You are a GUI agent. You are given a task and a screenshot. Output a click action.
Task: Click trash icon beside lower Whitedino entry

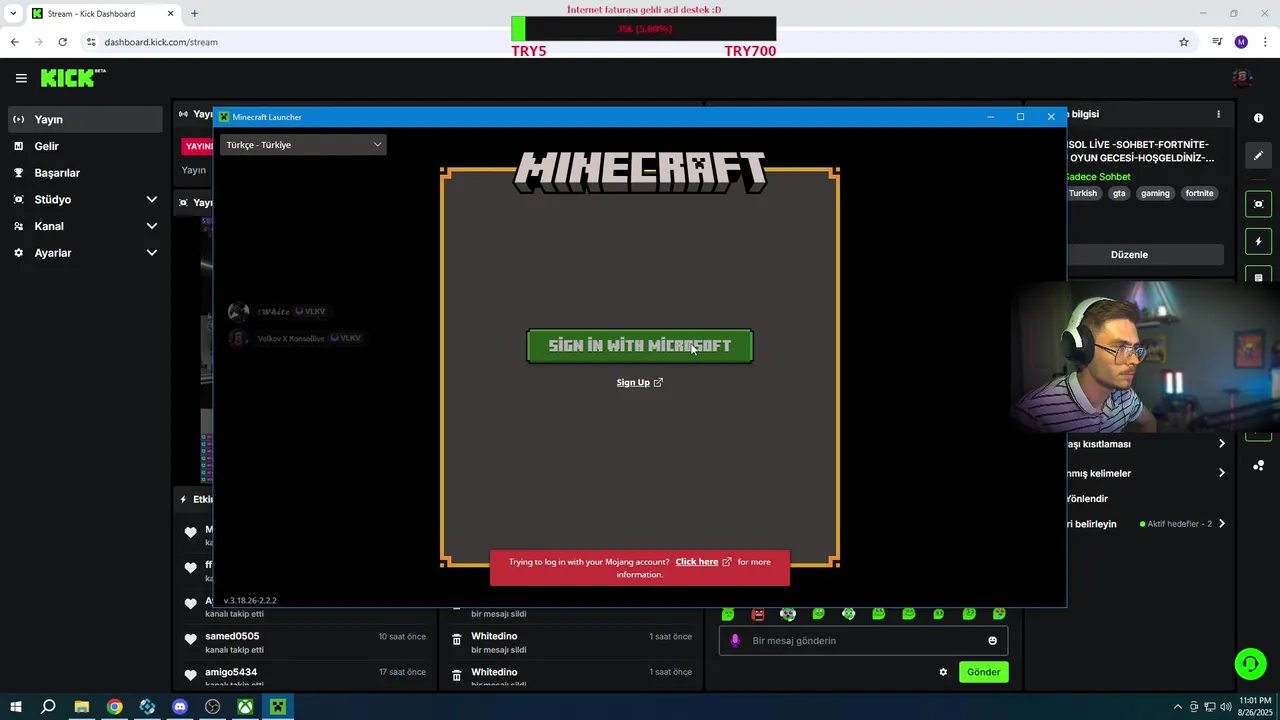[x=456, y=676]
